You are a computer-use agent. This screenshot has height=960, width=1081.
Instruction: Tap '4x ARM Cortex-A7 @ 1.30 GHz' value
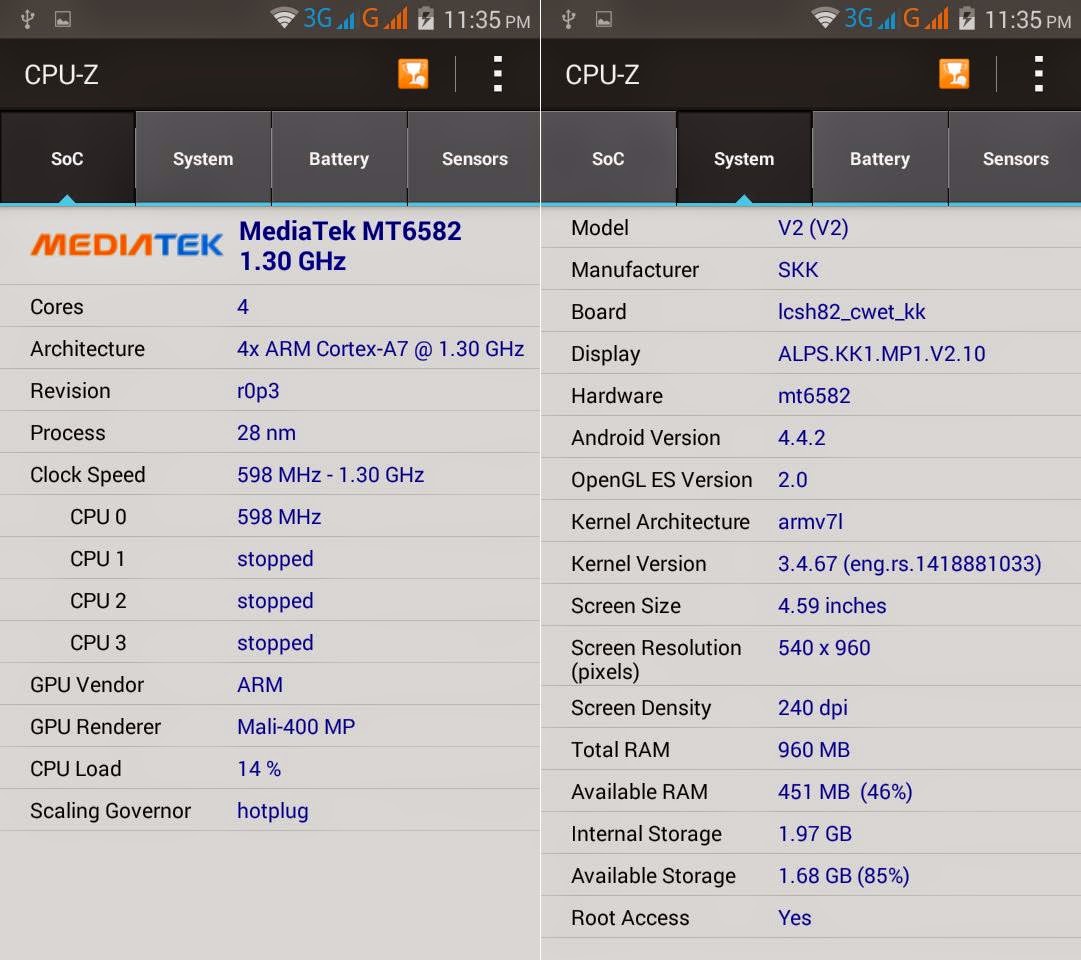click(381, 349)
